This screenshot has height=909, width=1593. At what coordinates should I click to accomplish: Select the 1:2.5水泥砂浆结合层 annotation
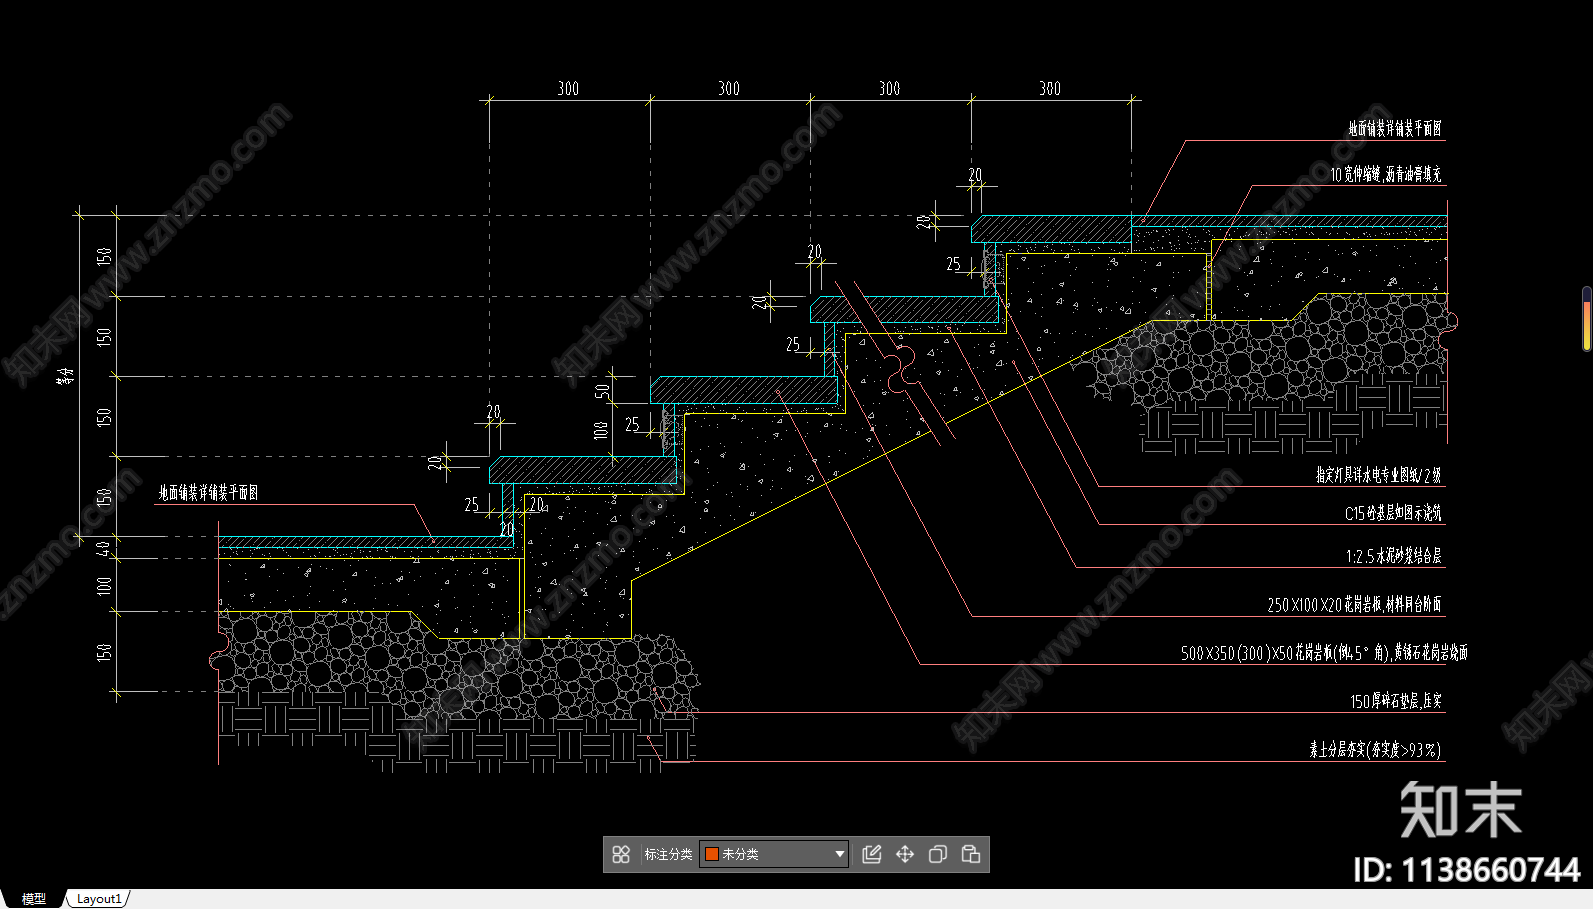(1393, 557)
